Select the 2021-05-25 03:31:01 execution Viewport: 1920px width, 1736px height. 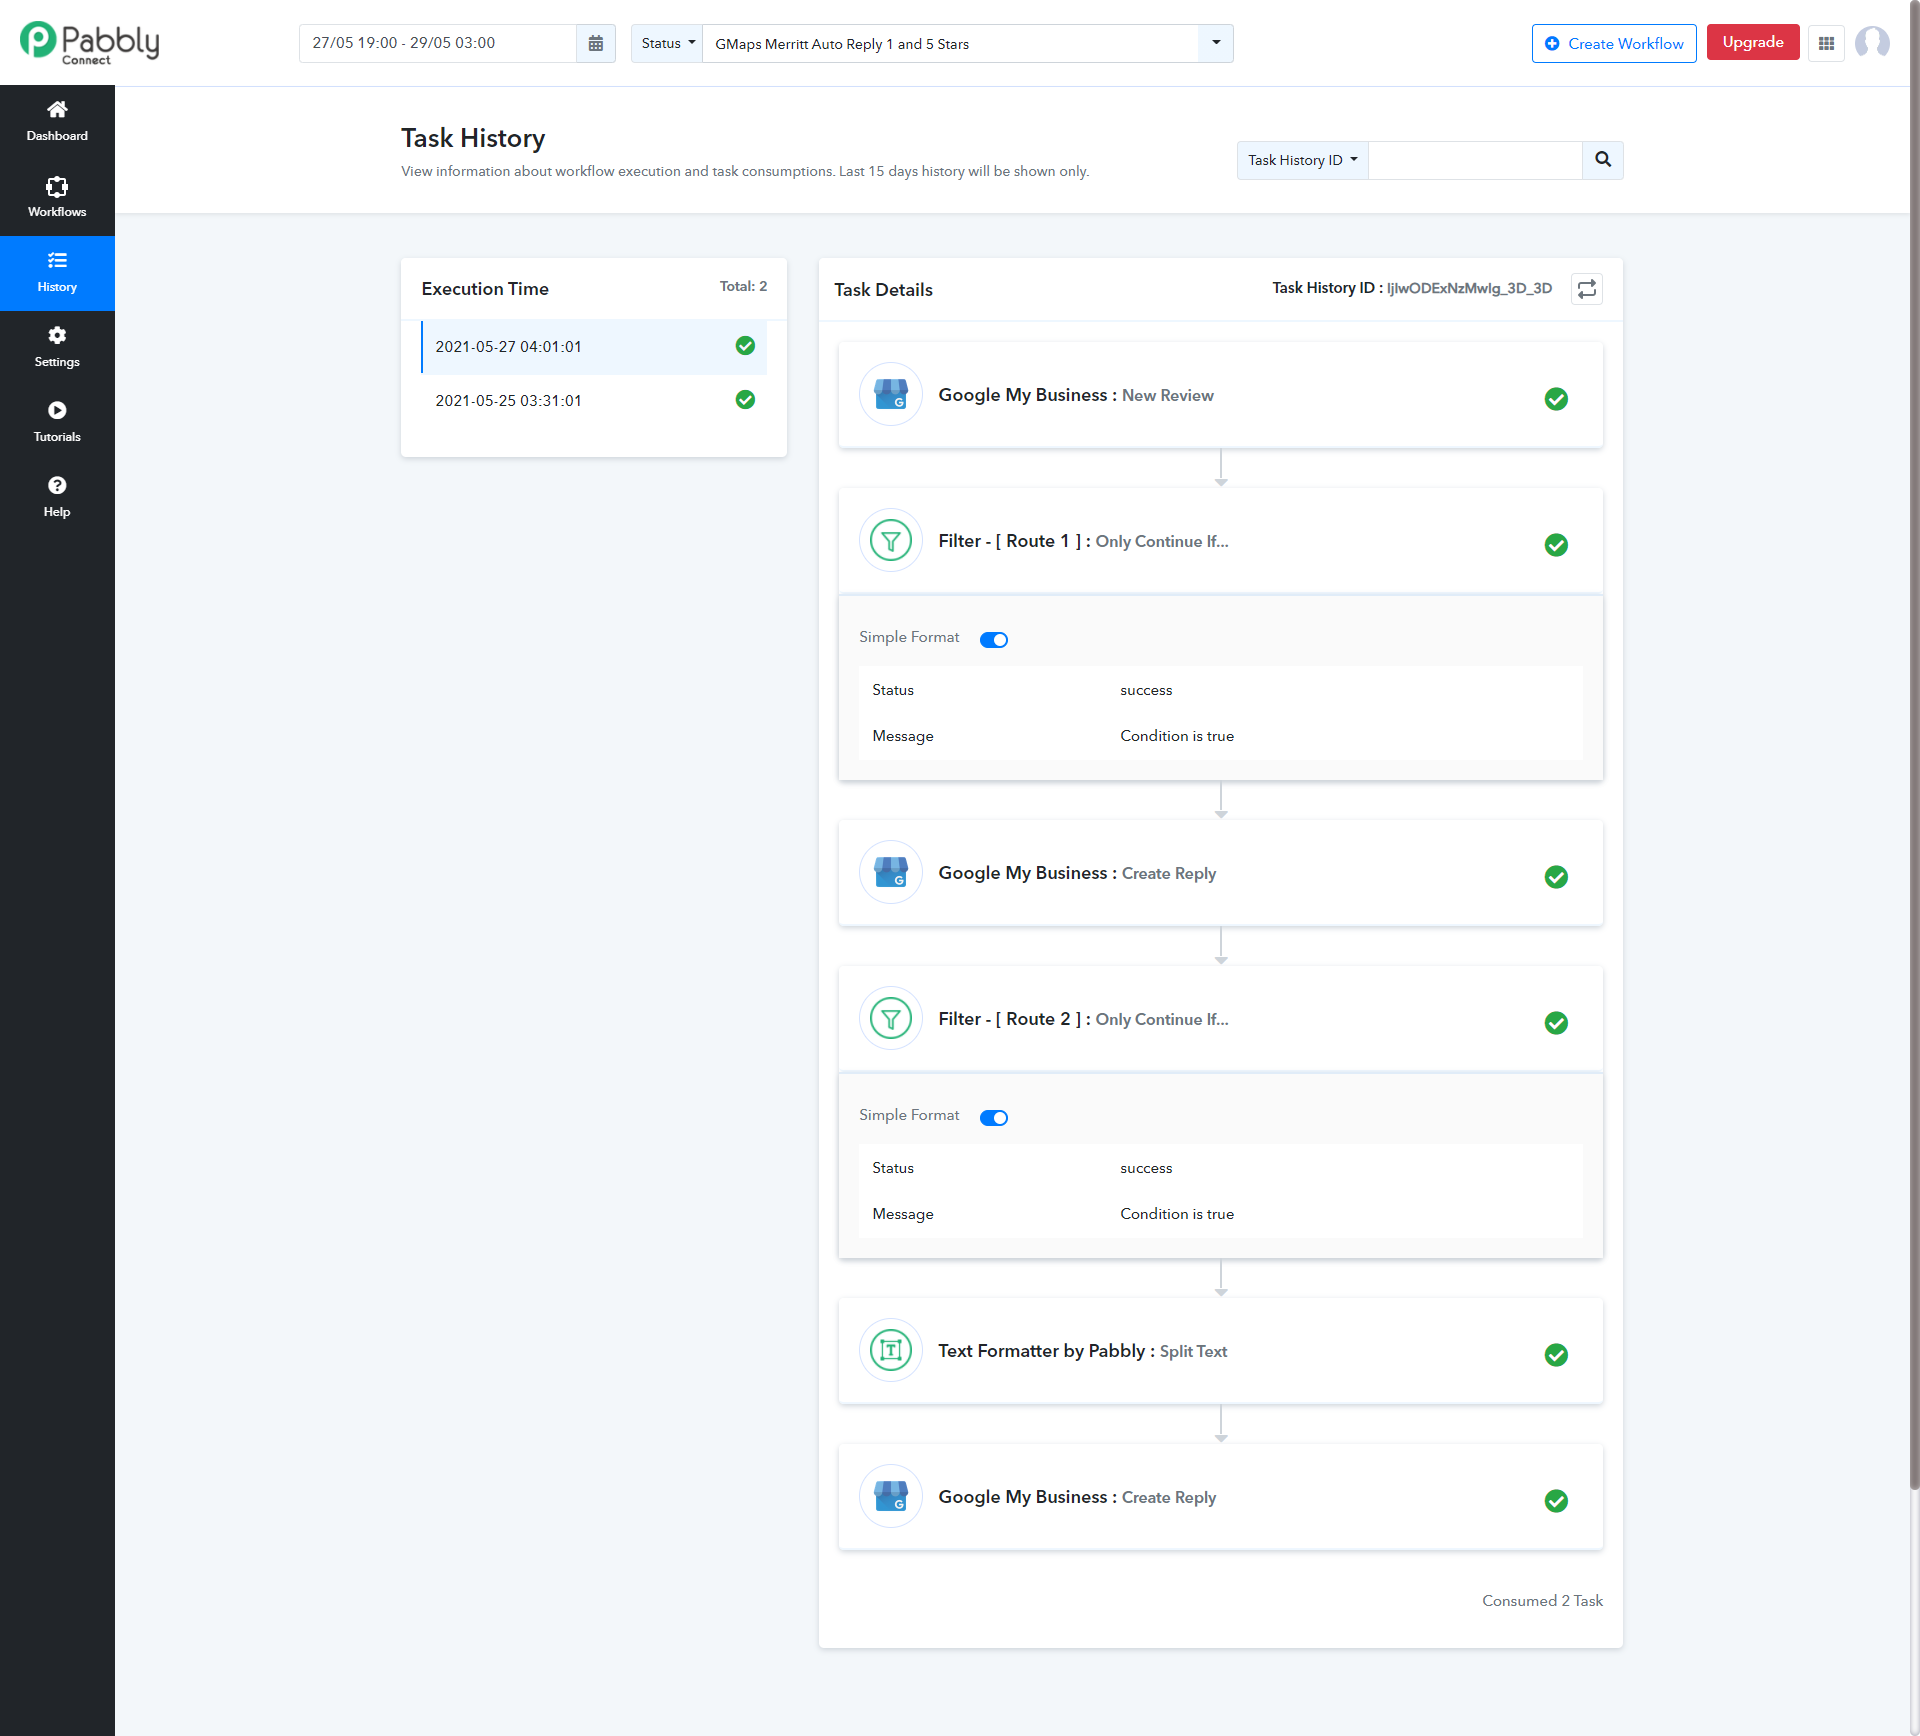pyautogui.click(x=594, y=401)
